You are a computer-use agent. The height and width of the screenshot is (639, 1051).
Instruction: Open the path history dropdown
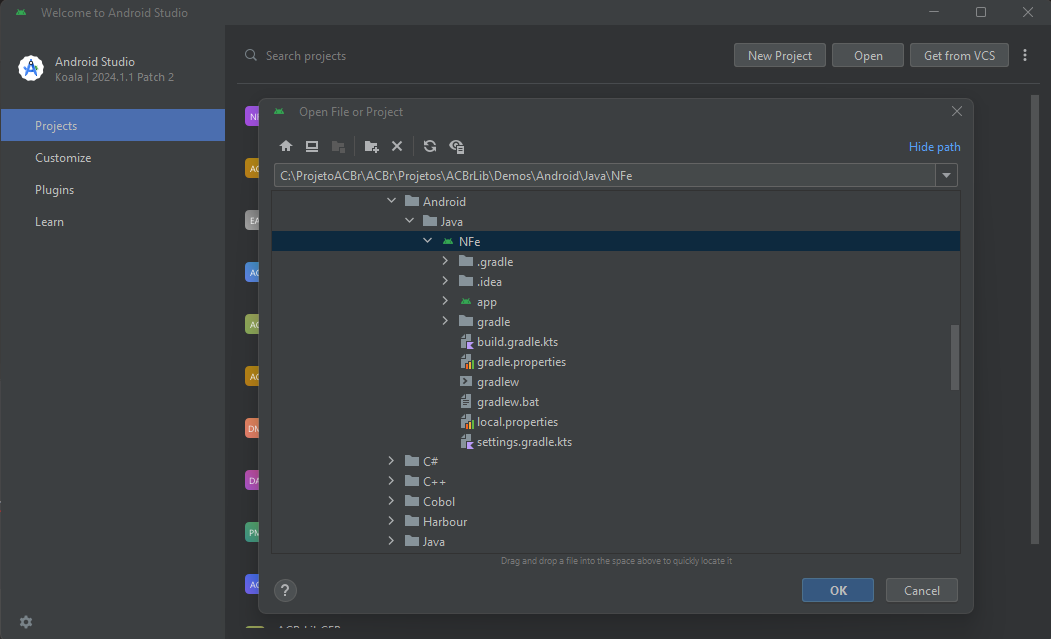click(946, 176)
